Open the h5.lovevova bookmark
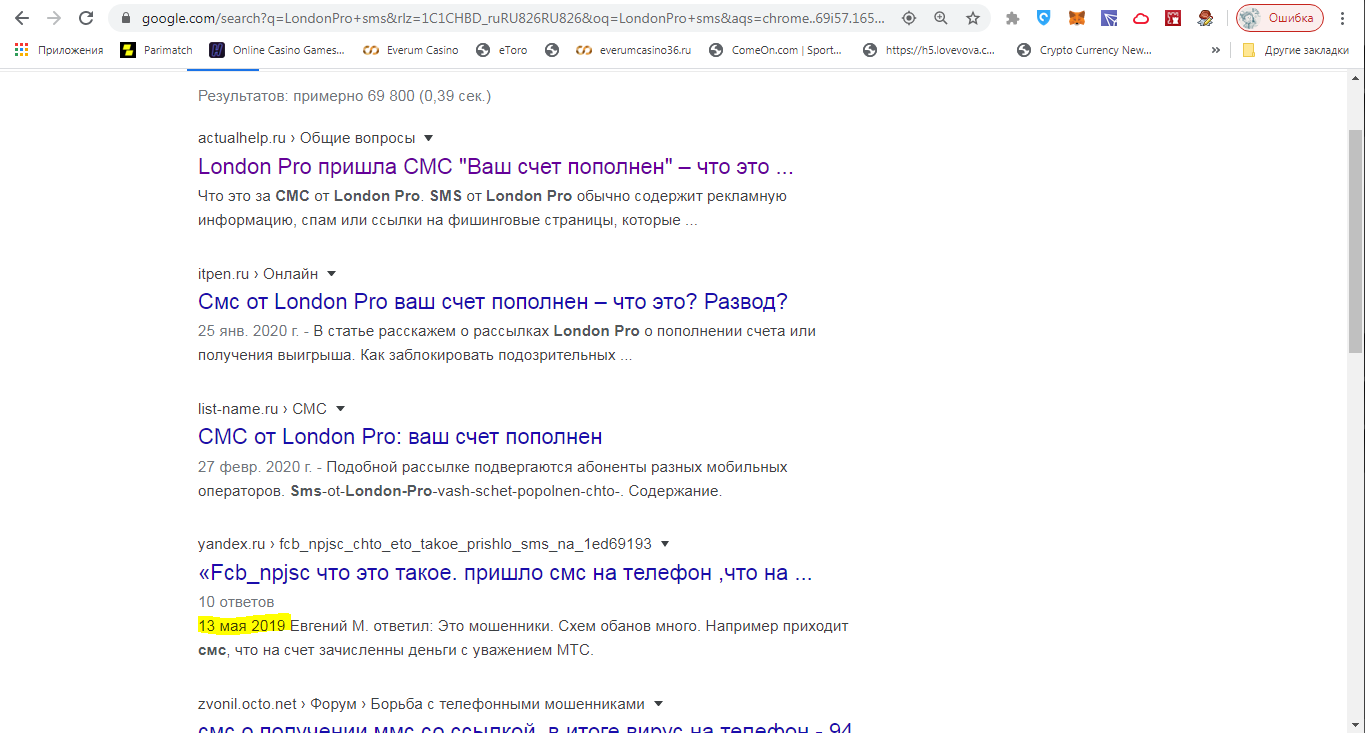This screenshot has width=1365, height=733. tap(929, 50)
